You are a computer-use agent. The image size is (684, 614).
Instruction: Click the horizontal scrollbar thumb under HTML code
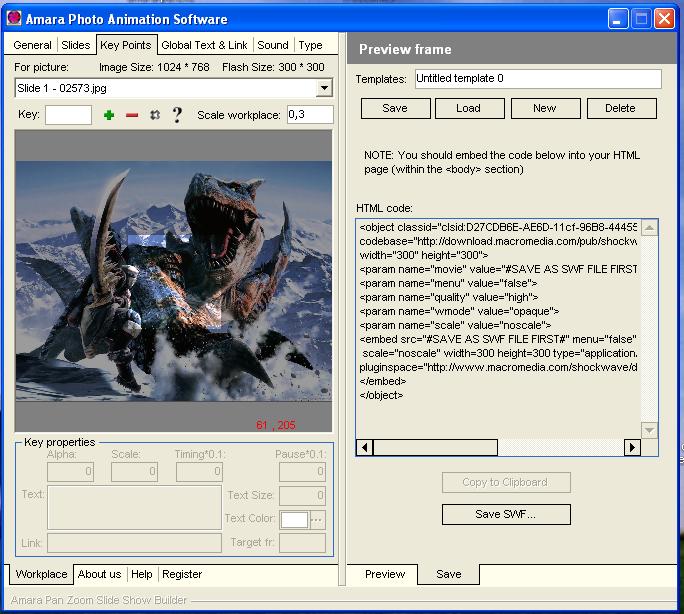(435, 447)
